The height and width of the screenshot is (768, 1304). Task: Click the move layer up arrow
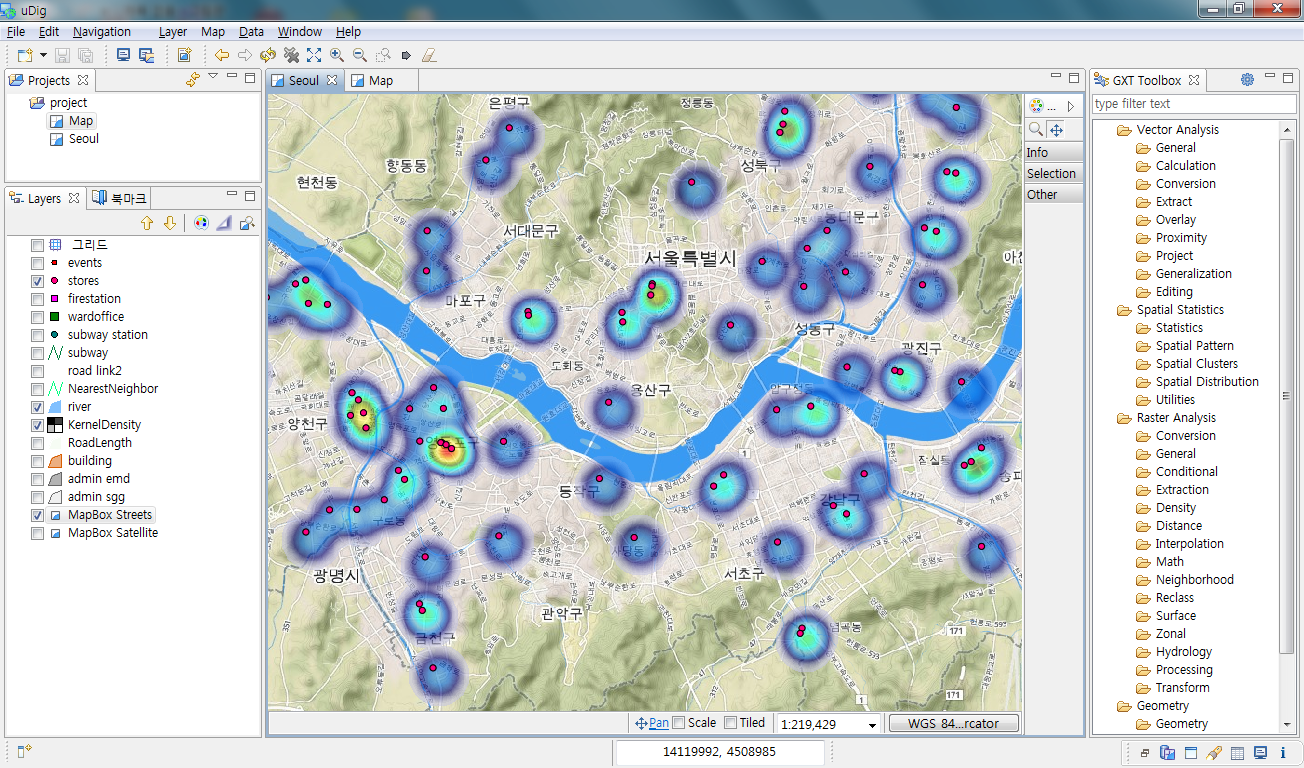click(146, 223)
